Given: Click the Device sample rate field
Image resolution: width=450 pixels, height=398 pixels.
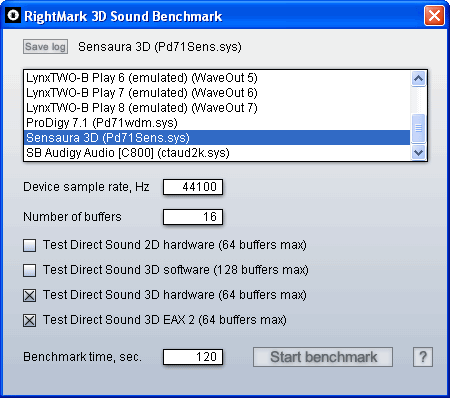Looking at the screenshot, I should tap(193, 187).
